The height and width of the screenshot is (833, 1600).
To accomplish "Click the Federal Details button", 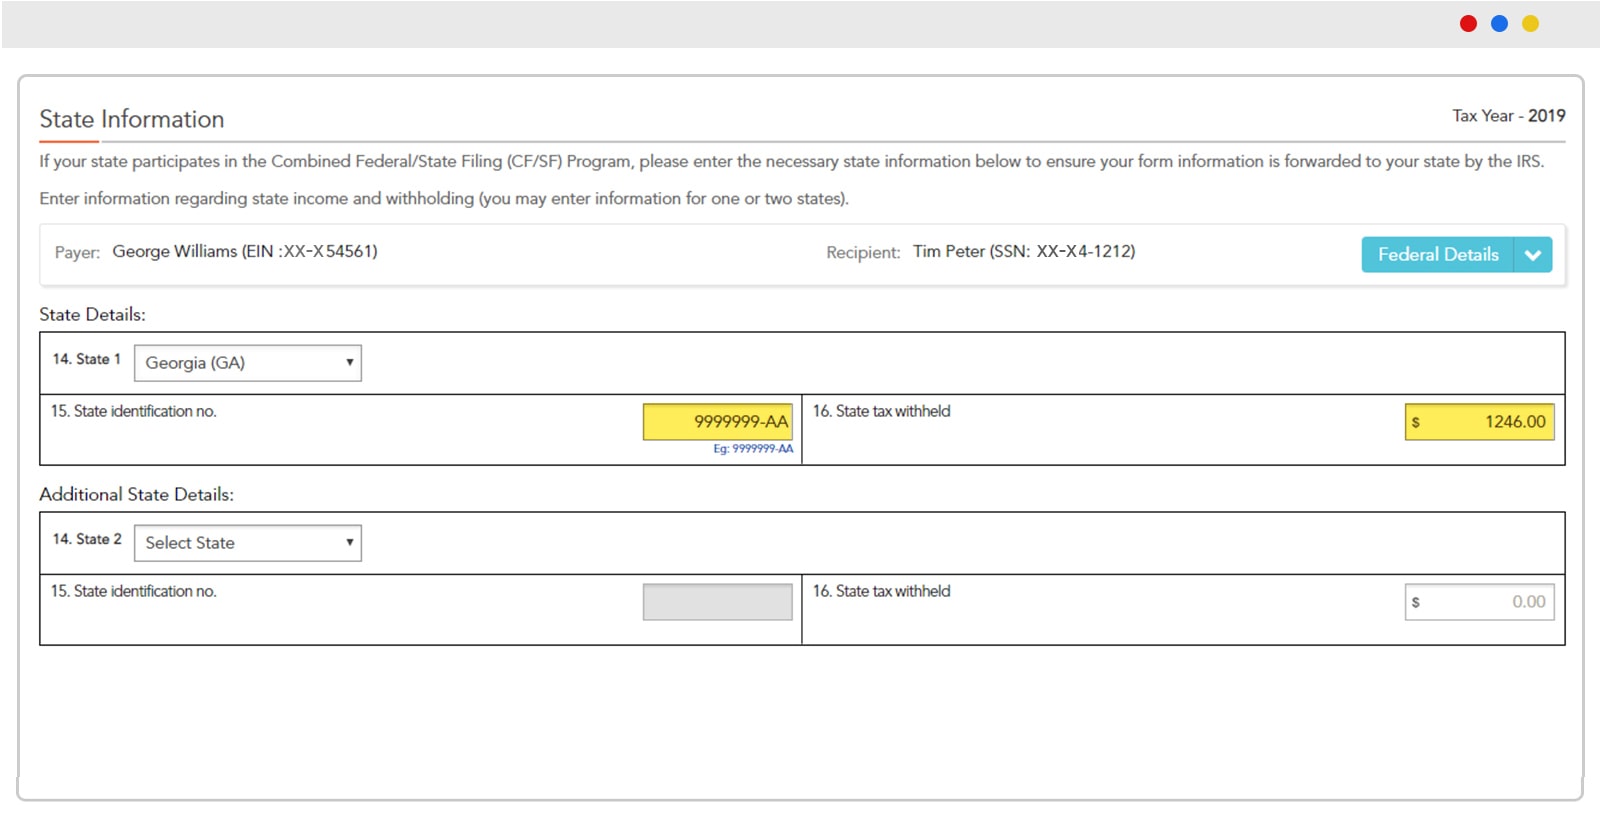I will (1438, 254).
